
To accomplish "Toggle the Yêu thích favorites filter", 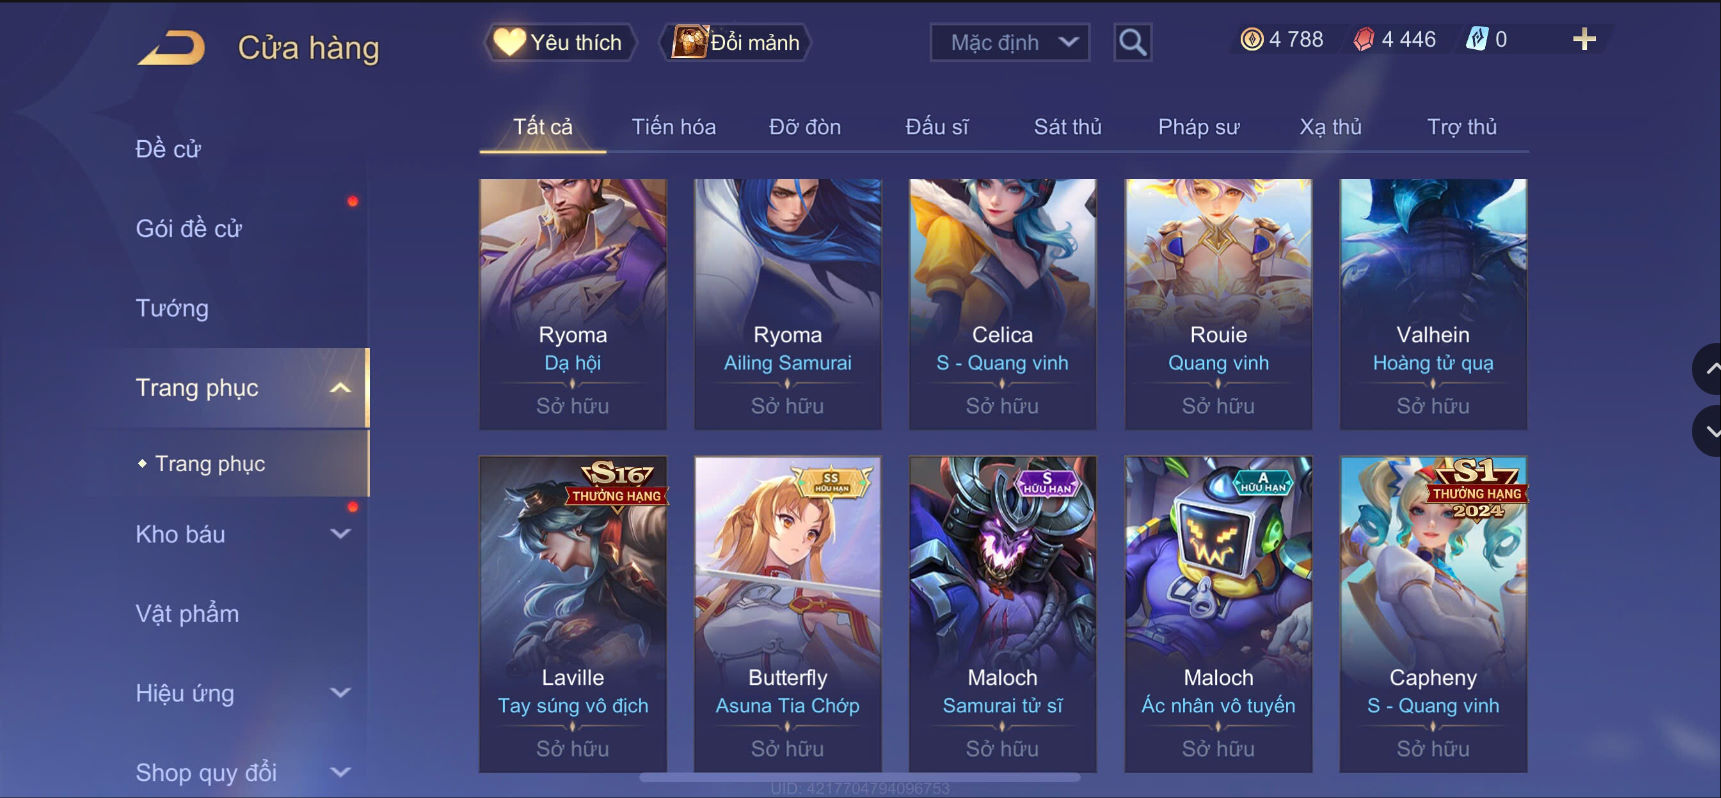I will click(x=559, y=42).
